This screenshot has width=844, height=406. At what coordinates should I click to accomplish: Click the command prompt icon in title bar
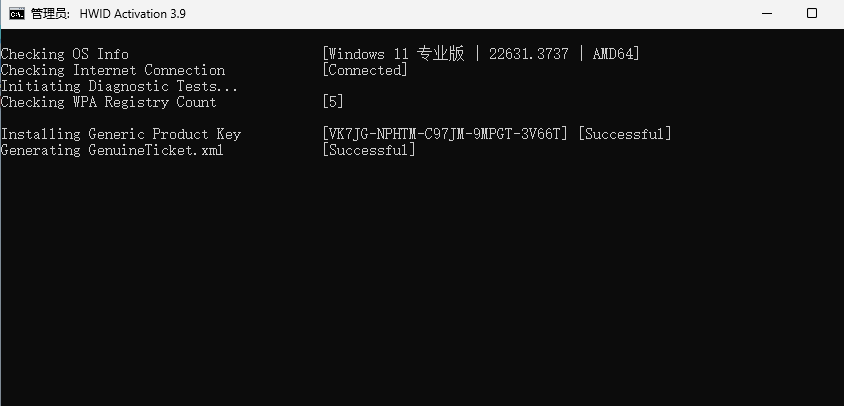point(17,14)
